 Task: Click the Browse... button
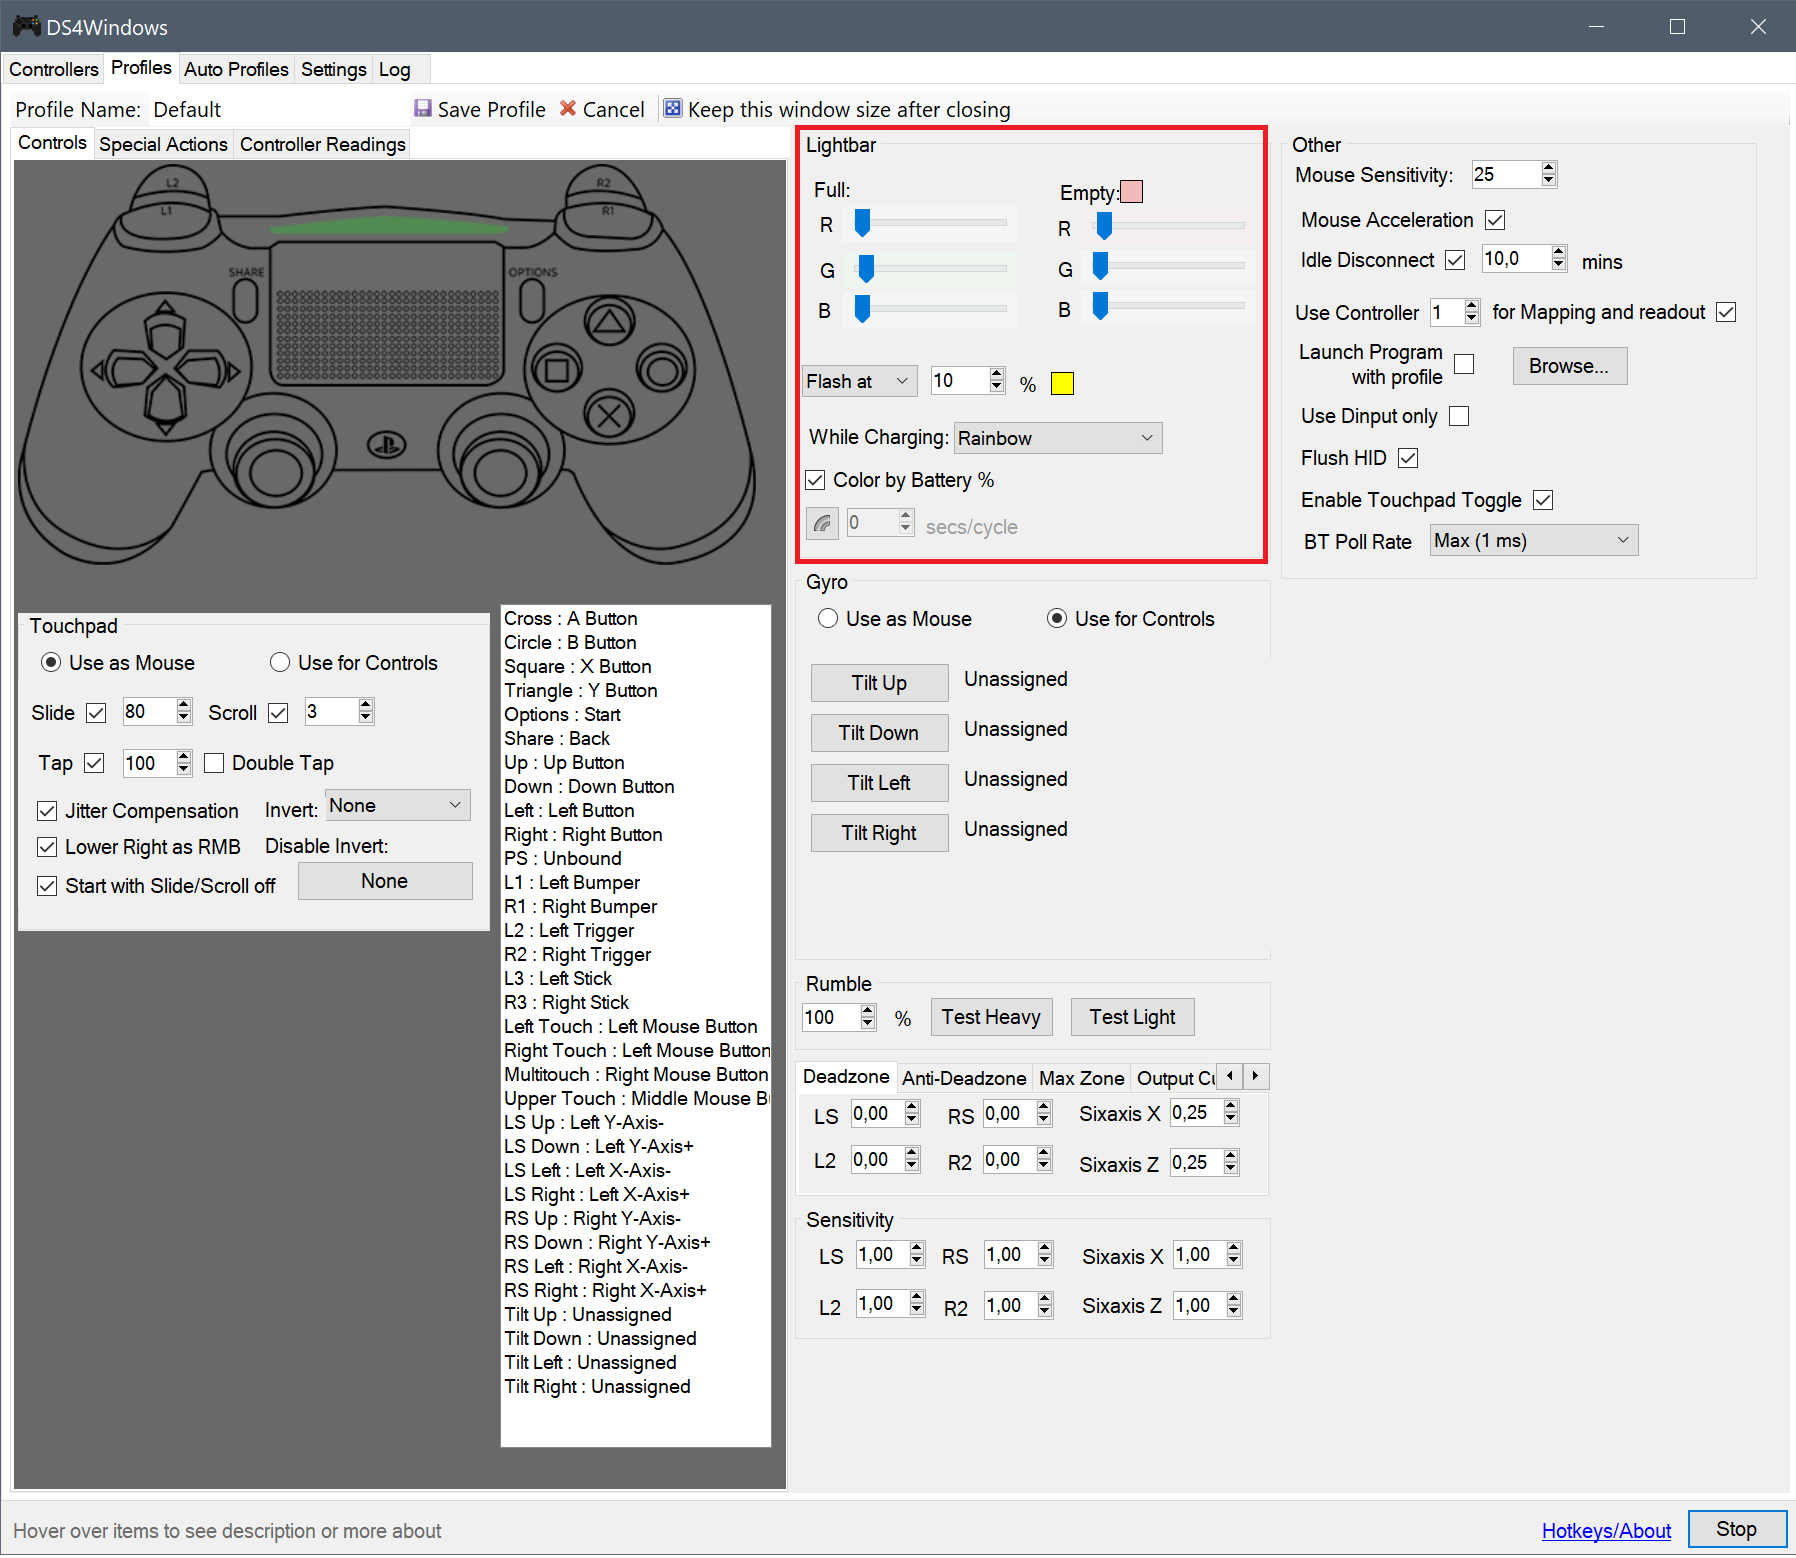(1569, 366)
